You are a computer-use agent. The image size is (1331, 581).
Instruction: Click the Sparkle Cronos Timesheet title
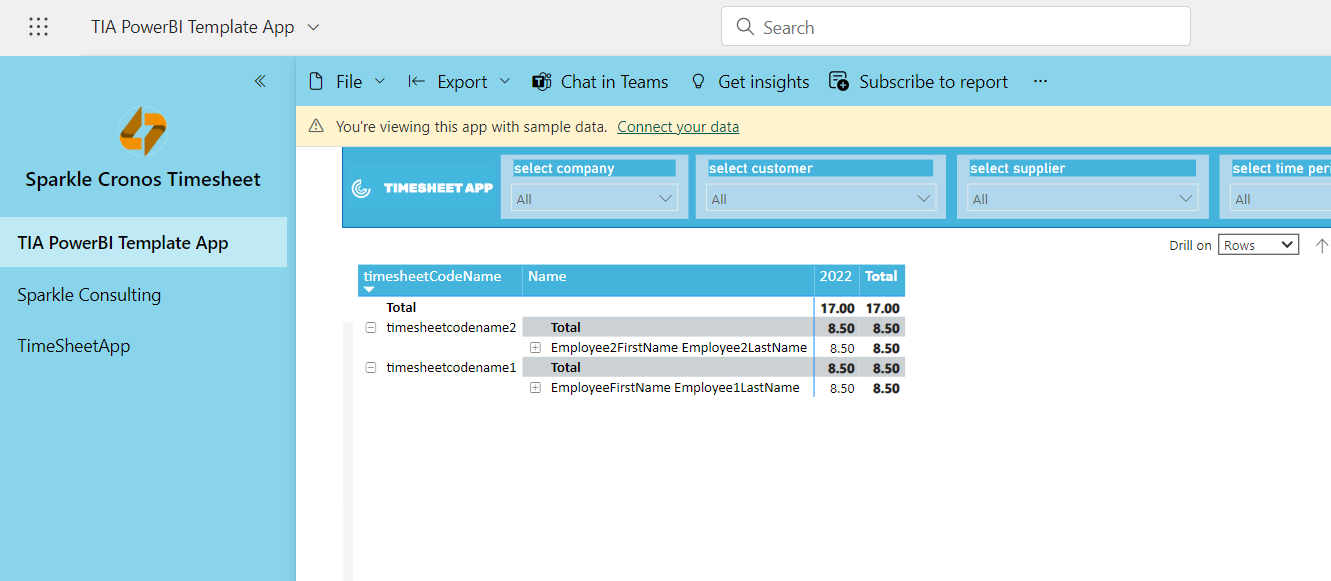[x=143, y=180]
